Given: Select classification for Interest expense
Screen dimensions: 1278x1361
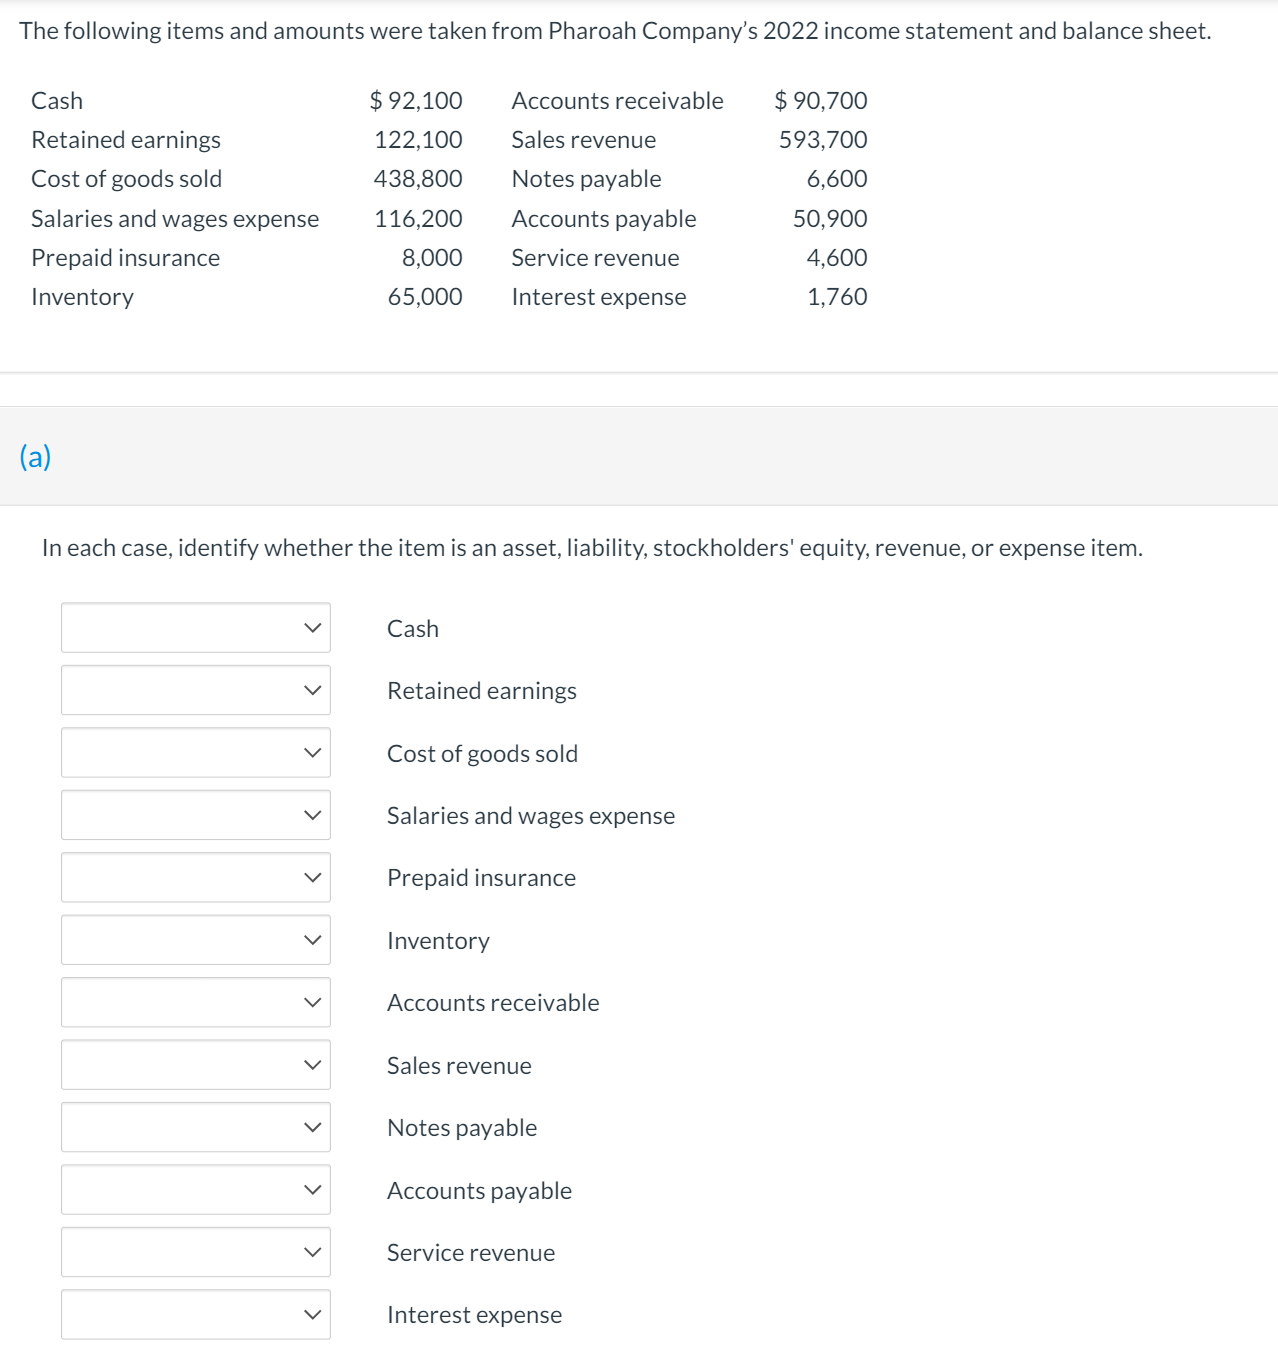Looking at the screenshot, I should (196, 1314).
